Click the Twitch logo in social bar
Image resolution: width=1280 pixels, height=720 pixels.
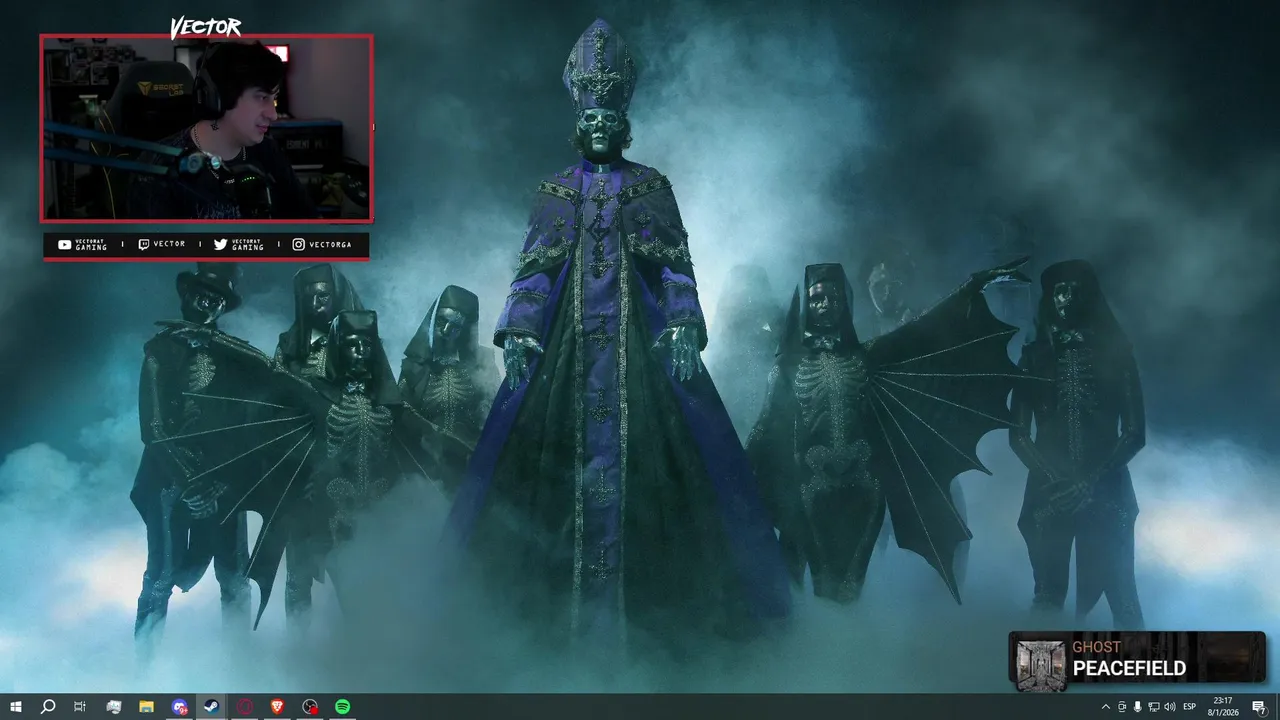(x=143, y=244)
